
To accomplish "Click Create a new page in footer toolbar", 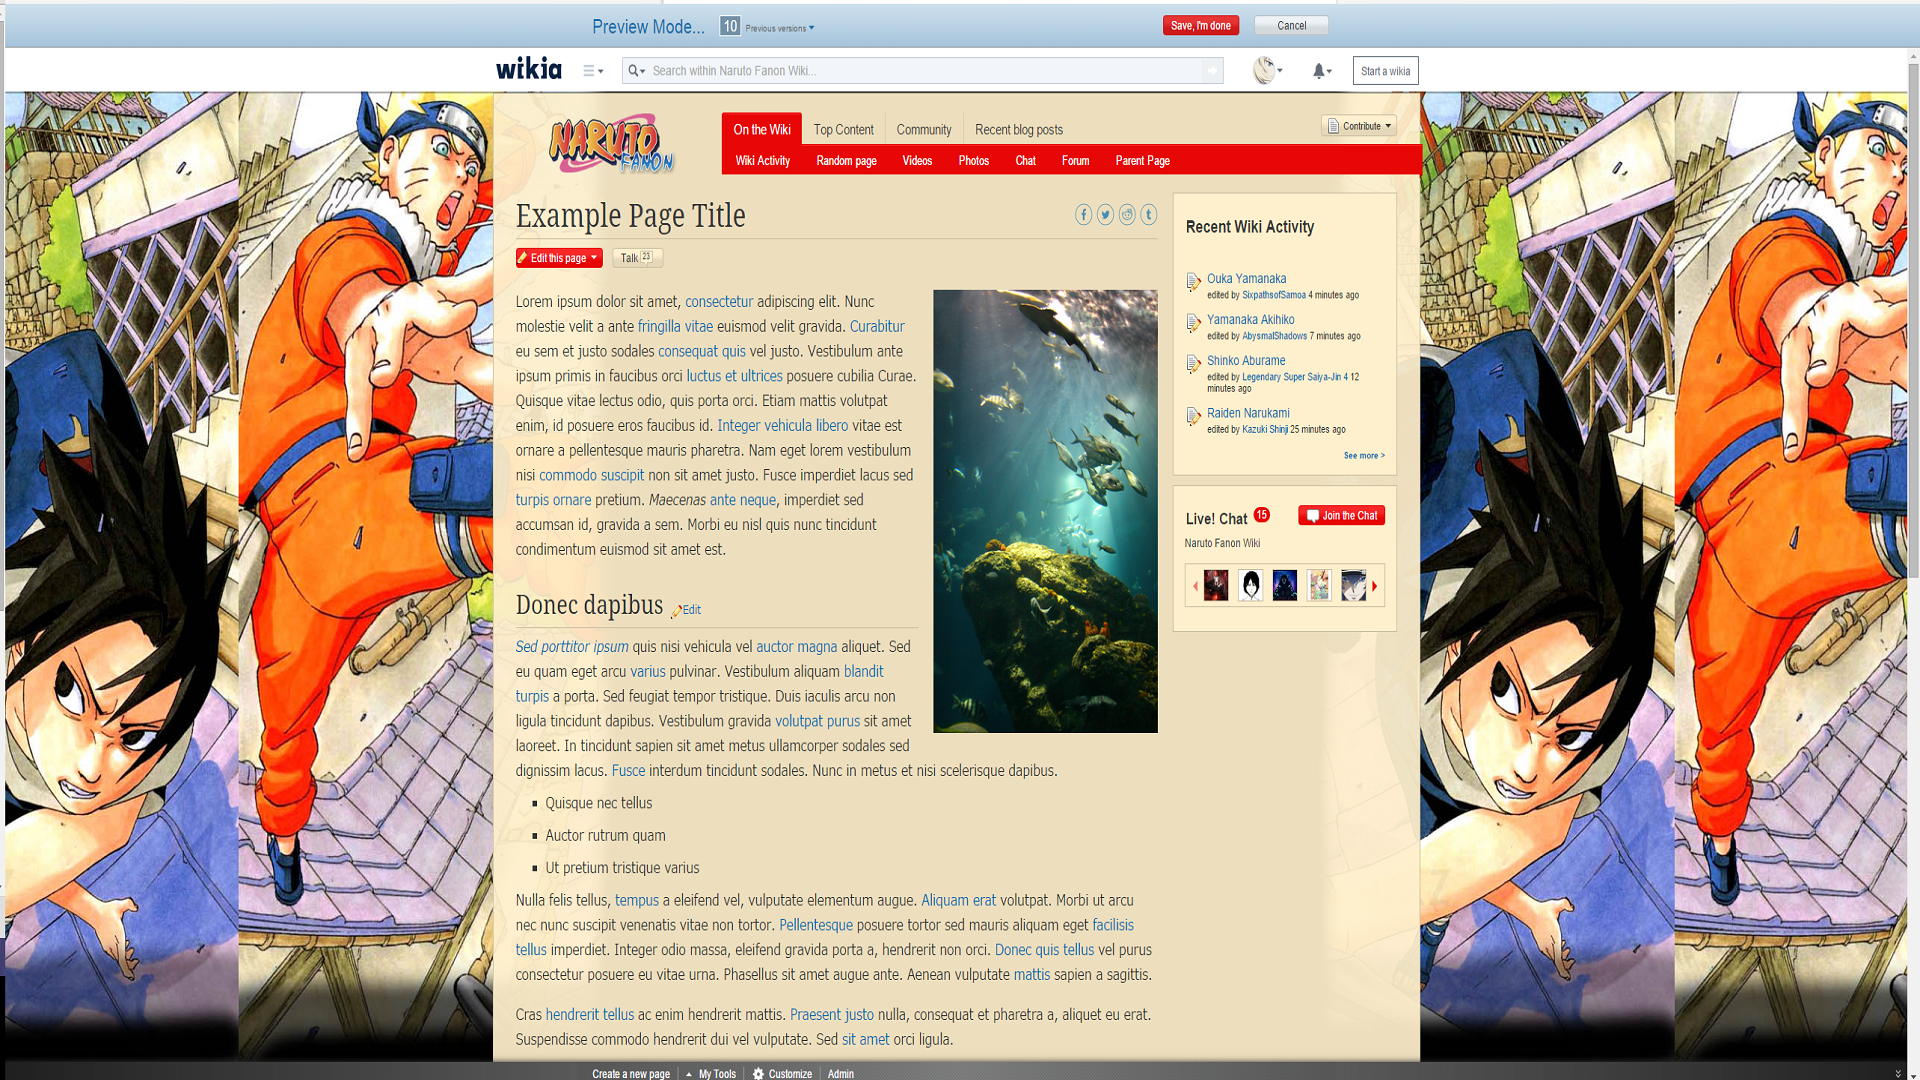I will pyautogui.click(x=631, y=1074).
